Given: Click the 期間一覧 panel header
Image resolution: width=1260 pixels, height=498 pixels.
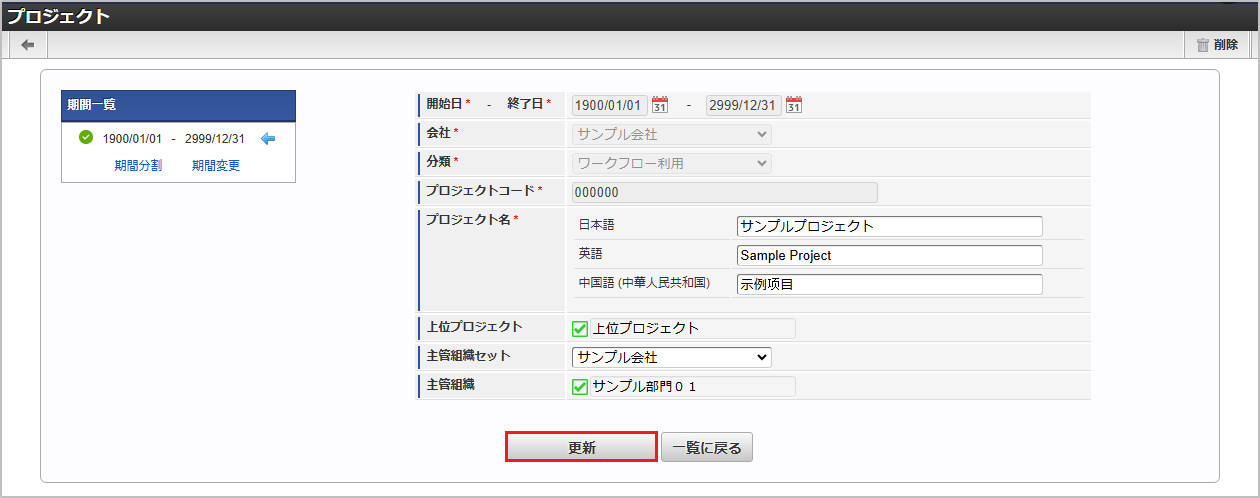Looking at the screenshot, I should (178, 105).
